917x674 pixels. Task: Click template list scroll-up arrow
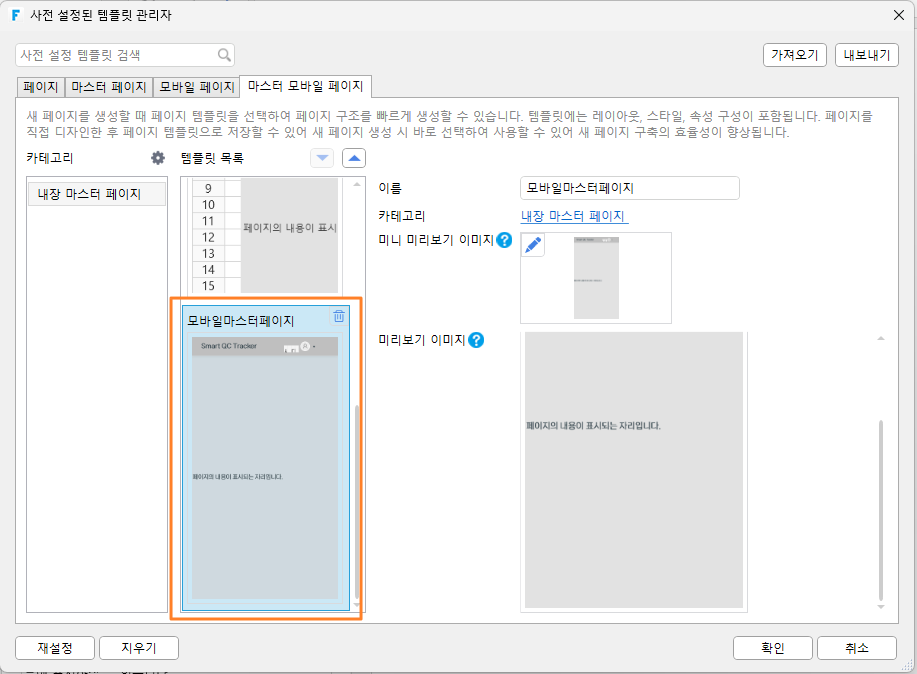point(357,184)
